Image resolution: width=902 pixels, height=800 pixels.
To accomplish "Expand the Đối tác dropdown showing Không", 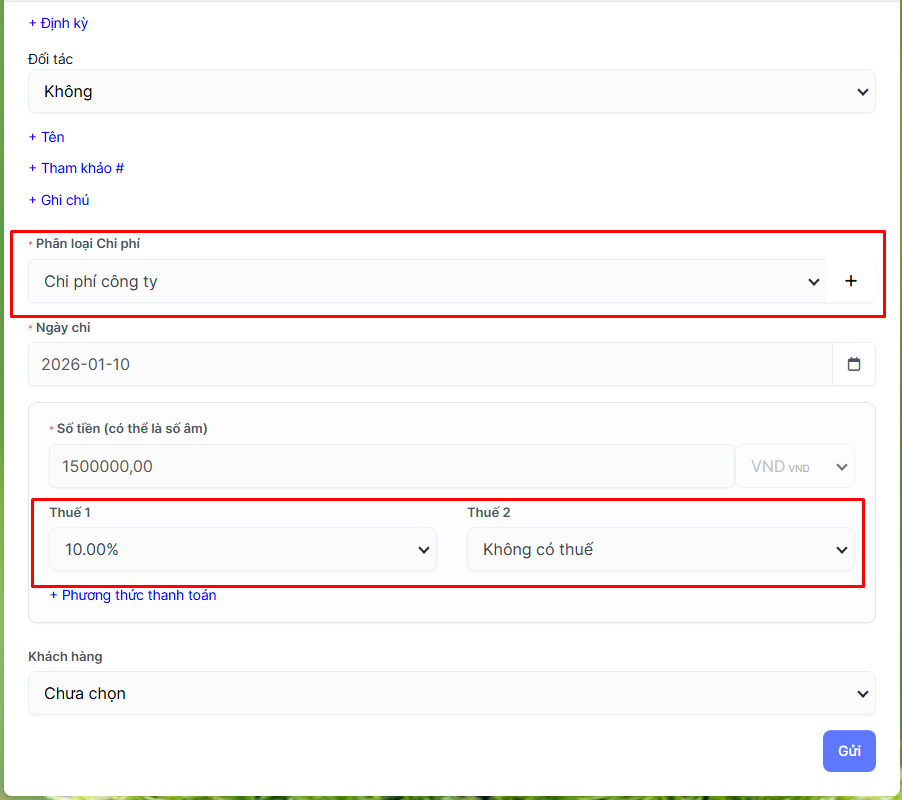I will [x=451, y=91].
